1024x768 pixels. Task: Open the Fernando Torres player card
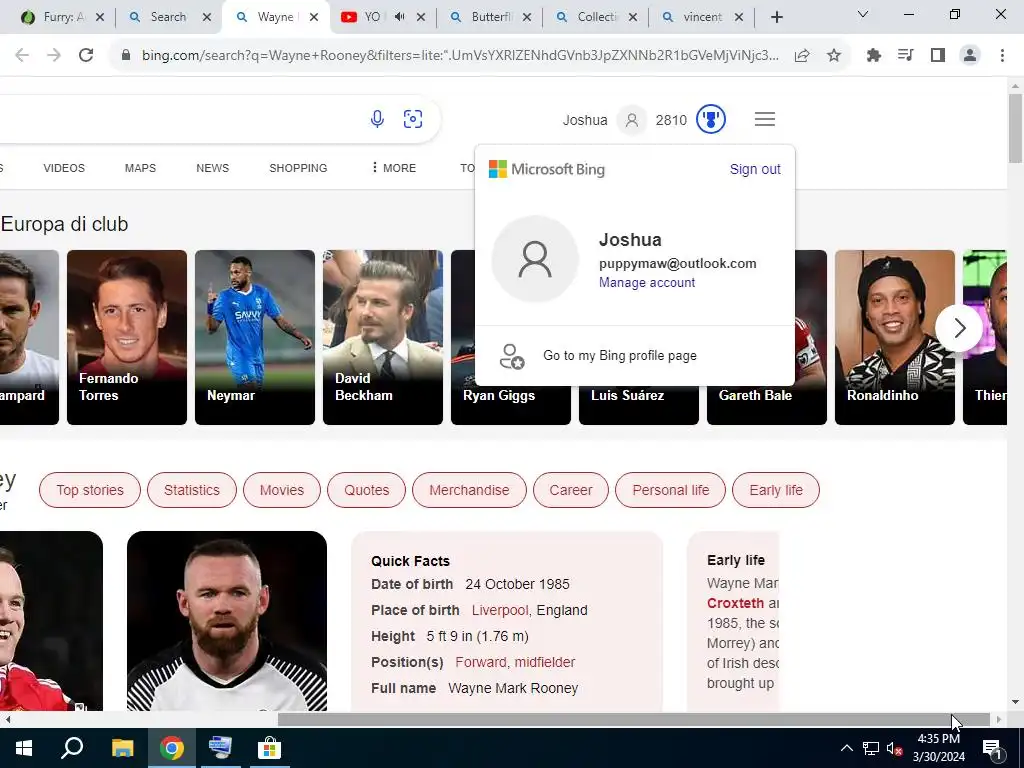point(127,337)
